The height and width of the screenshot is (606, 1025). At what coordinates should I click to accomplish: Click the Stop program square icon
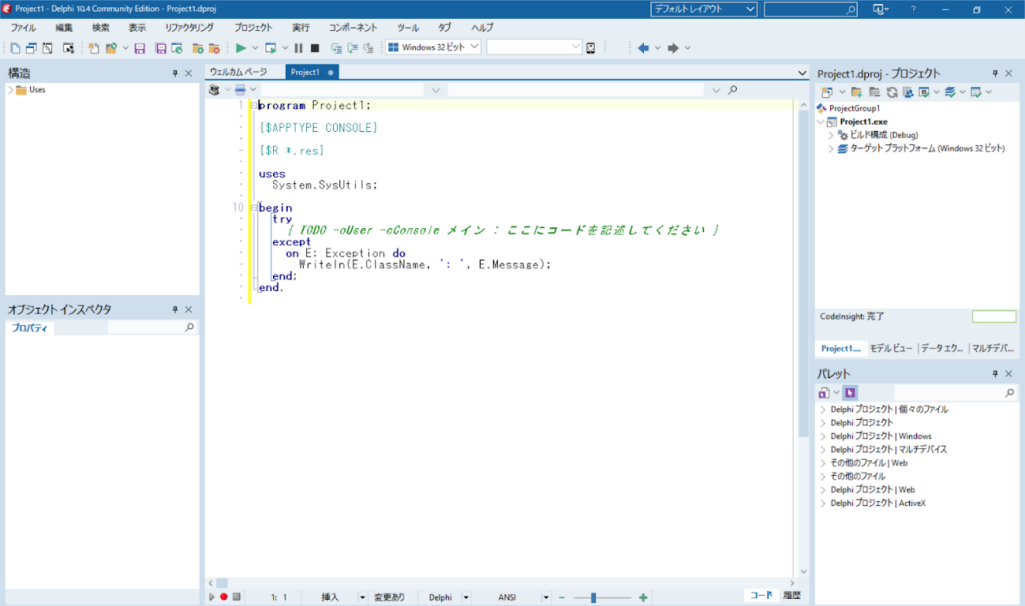[314, 48]
